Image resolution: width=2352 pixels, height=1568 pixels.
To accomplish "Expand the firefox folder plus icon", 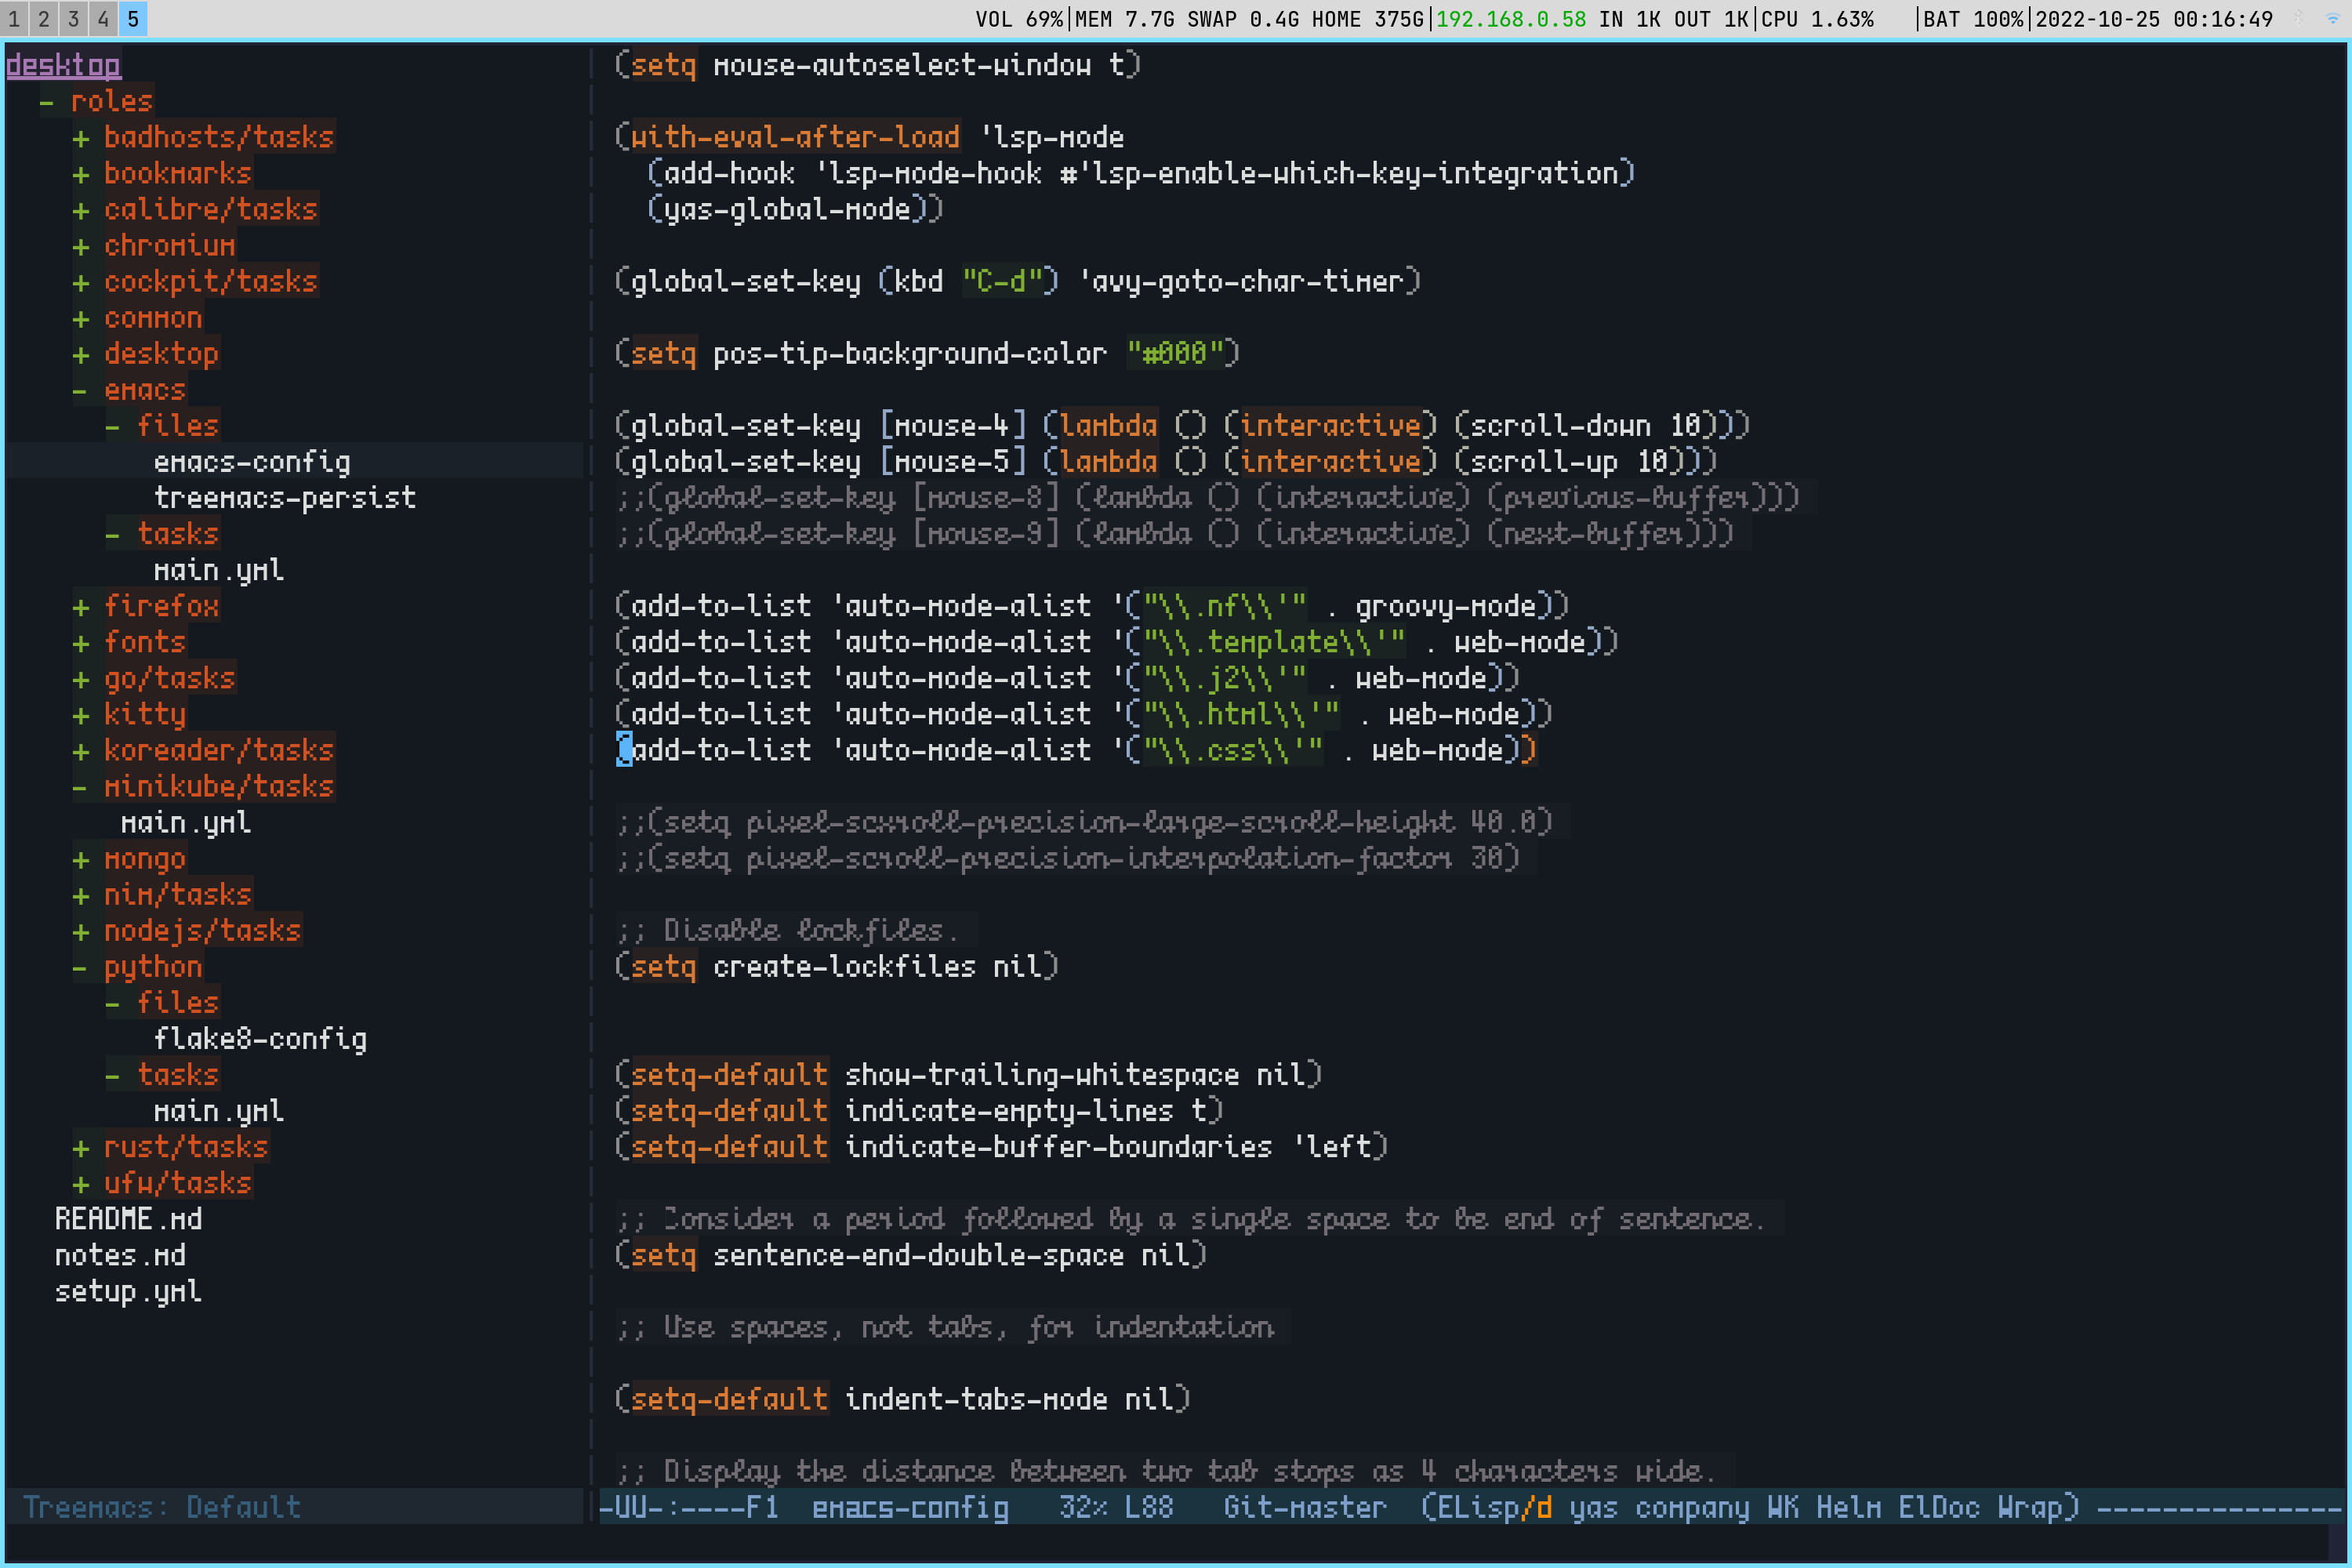I will [x=81, y=607].
